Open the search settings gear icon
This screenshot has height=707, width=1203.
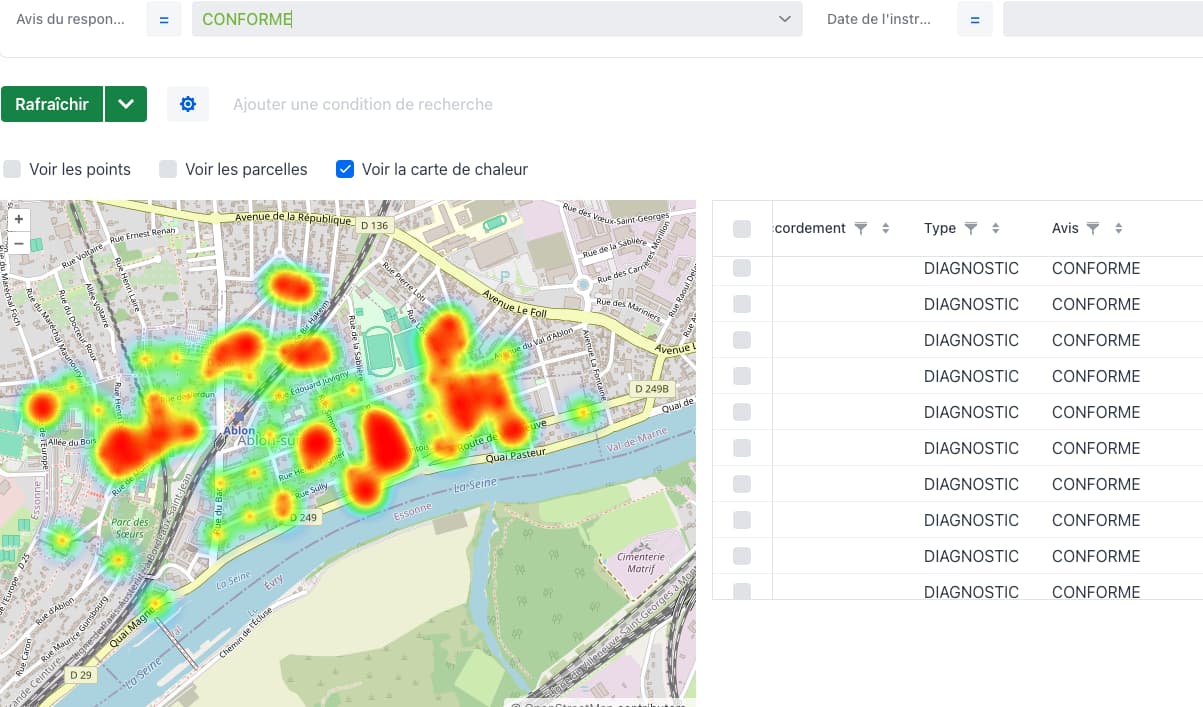pos(188,103)
